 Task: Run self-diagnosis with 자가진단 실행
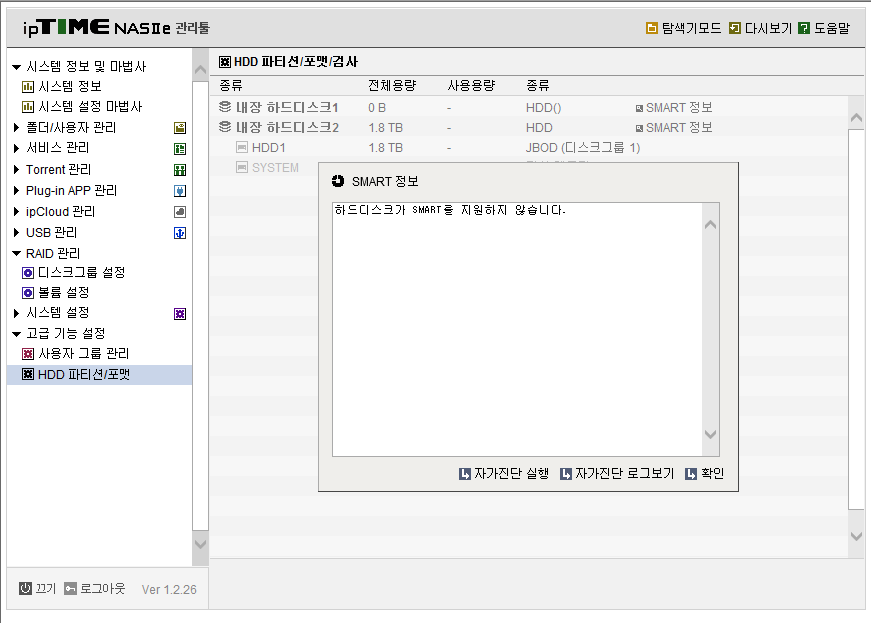(x=504, y=474)
